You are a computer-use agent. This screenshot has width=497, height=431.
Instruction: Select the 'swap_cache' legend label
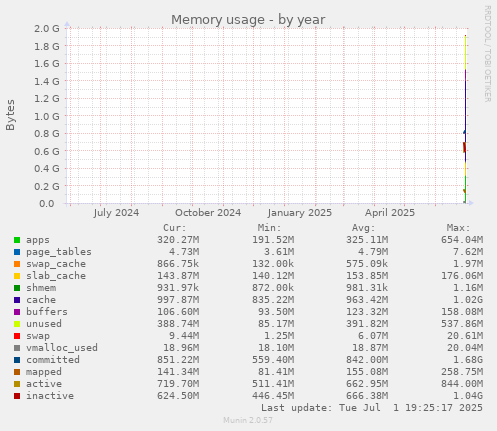[56, 264]
